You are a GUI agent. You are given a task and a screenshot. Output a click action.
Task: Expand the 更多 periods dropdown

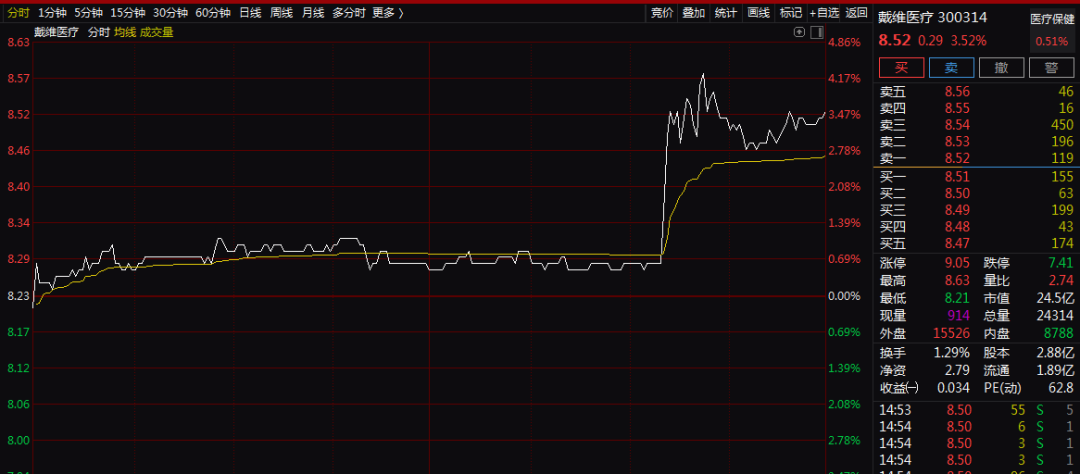388,12
